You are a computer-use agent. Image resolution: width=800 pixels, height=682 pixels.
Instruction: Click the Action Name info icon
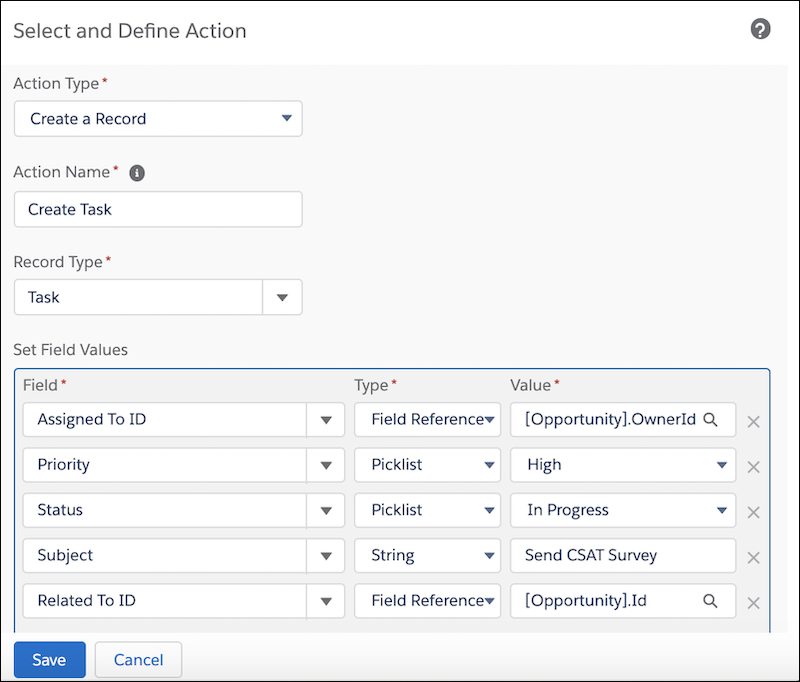(x=137, y=173)
